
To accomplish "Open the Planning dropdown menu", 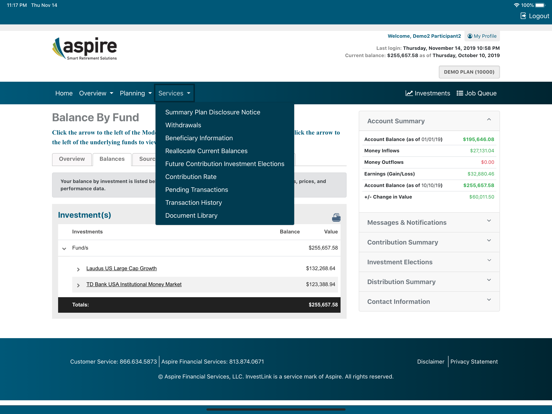I will coord(136,93).
